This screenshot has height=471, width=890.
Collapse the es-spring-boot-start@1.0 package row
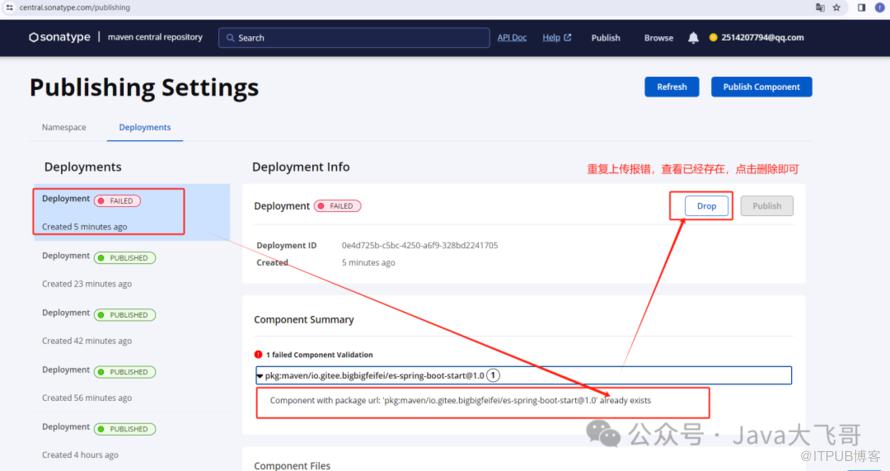[523, 375]
